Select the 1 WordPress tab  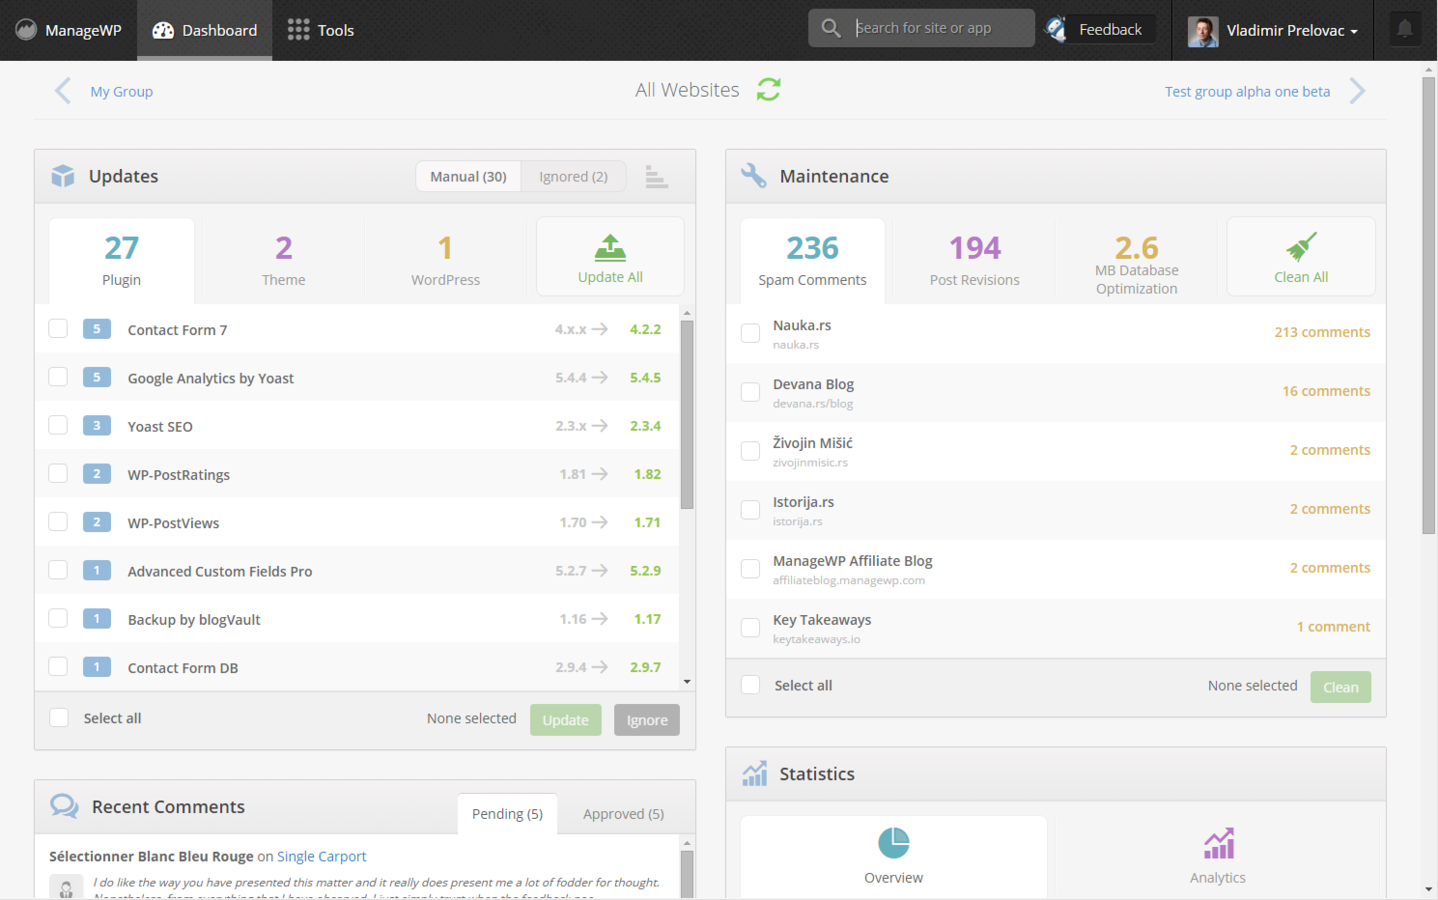click(445, 260)
